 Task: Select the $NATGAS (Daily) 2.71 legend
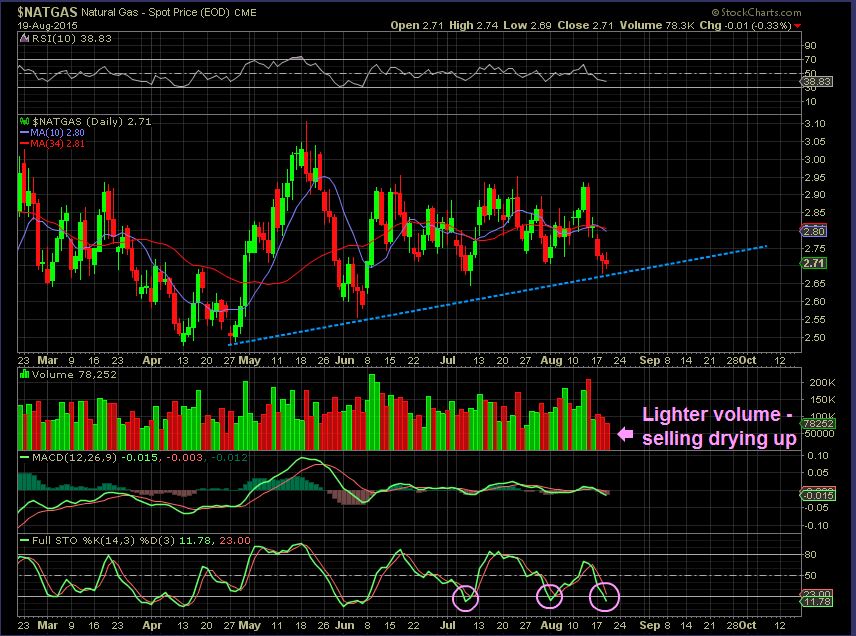click(92, 121)
